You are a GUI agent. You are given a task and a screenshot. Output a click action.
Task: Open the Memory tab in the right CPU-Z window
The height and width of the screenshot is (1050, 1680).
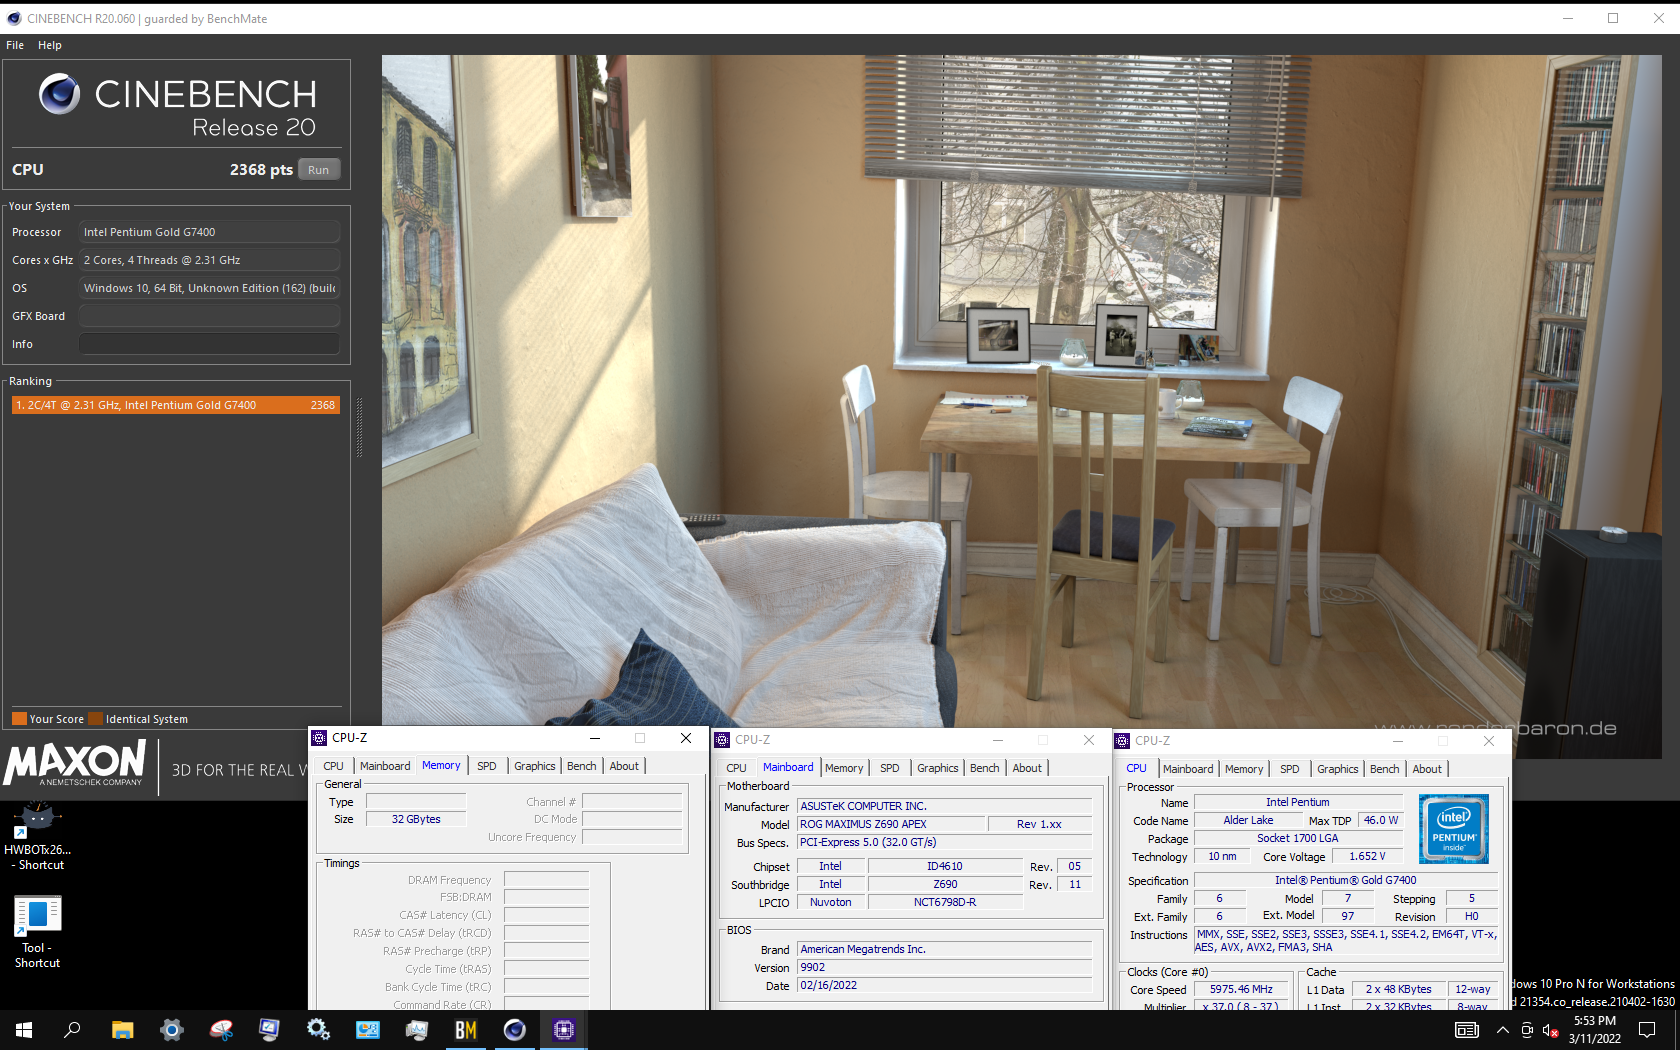click(1244, 769)
